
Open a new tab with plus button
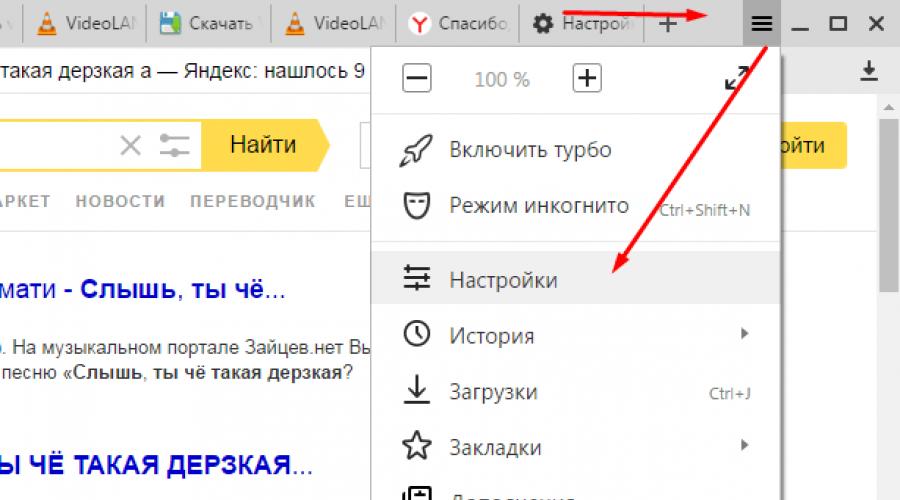tap(667, 23)
